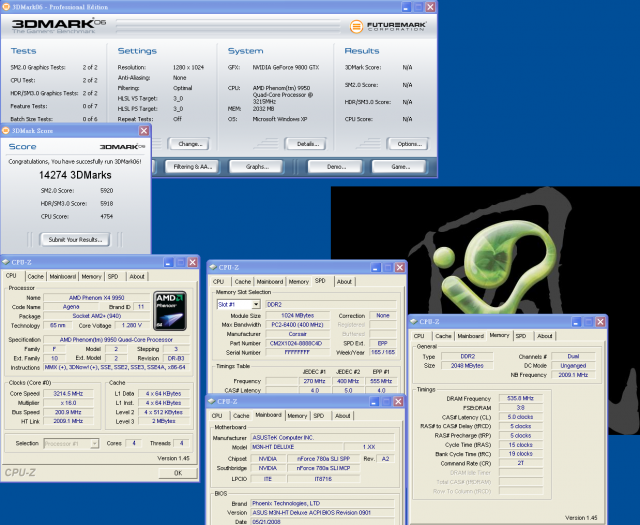Click the Code Name Agena value
The height and width of the screenshot is (525, 640).
pos(71,307)
